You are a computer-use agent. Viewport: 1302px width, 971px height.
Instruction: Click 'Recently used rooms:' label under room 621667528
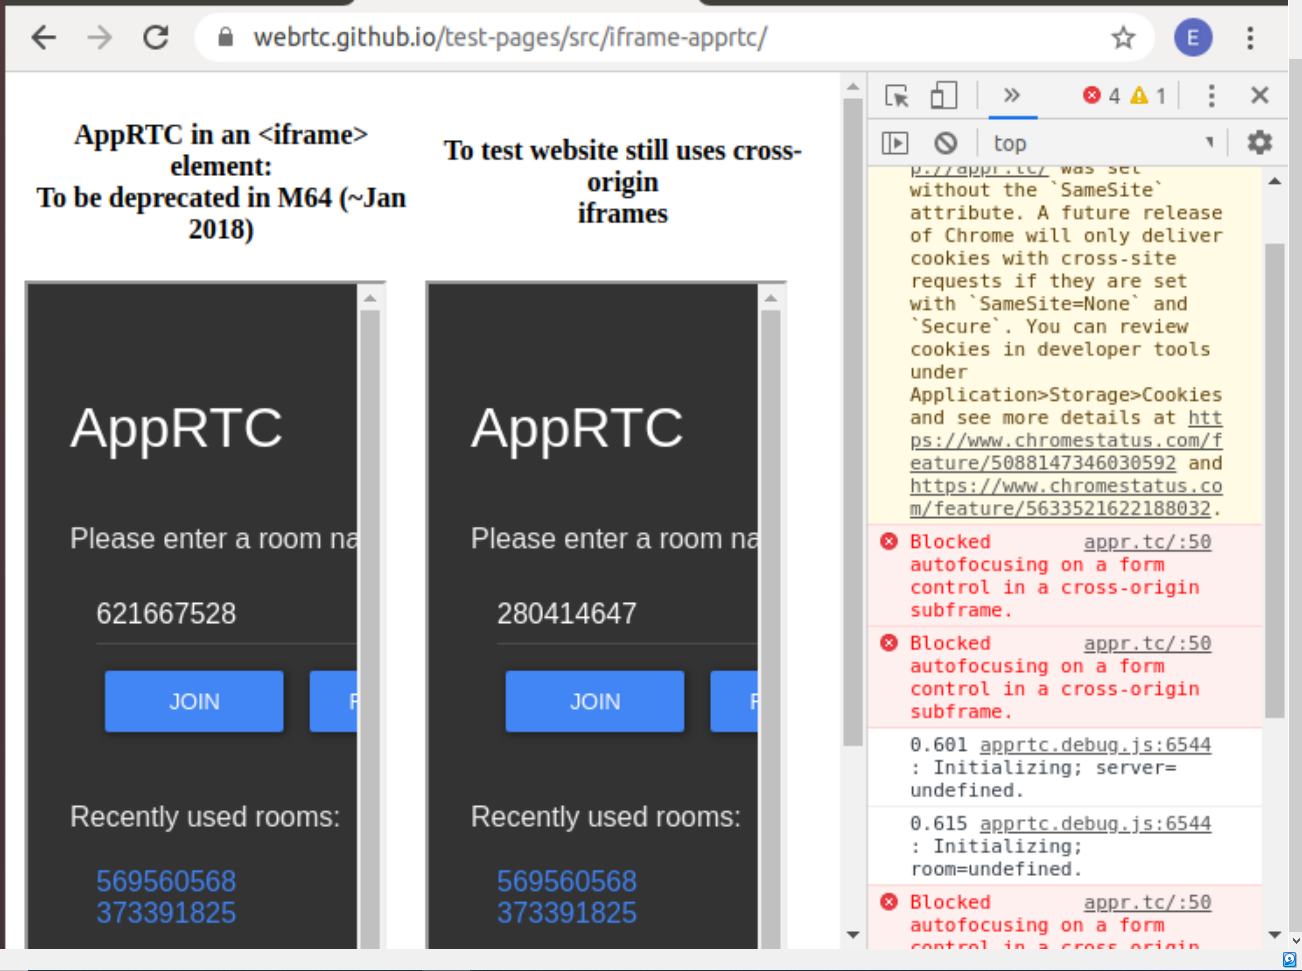pyautogui.click(x=205, y=817)
